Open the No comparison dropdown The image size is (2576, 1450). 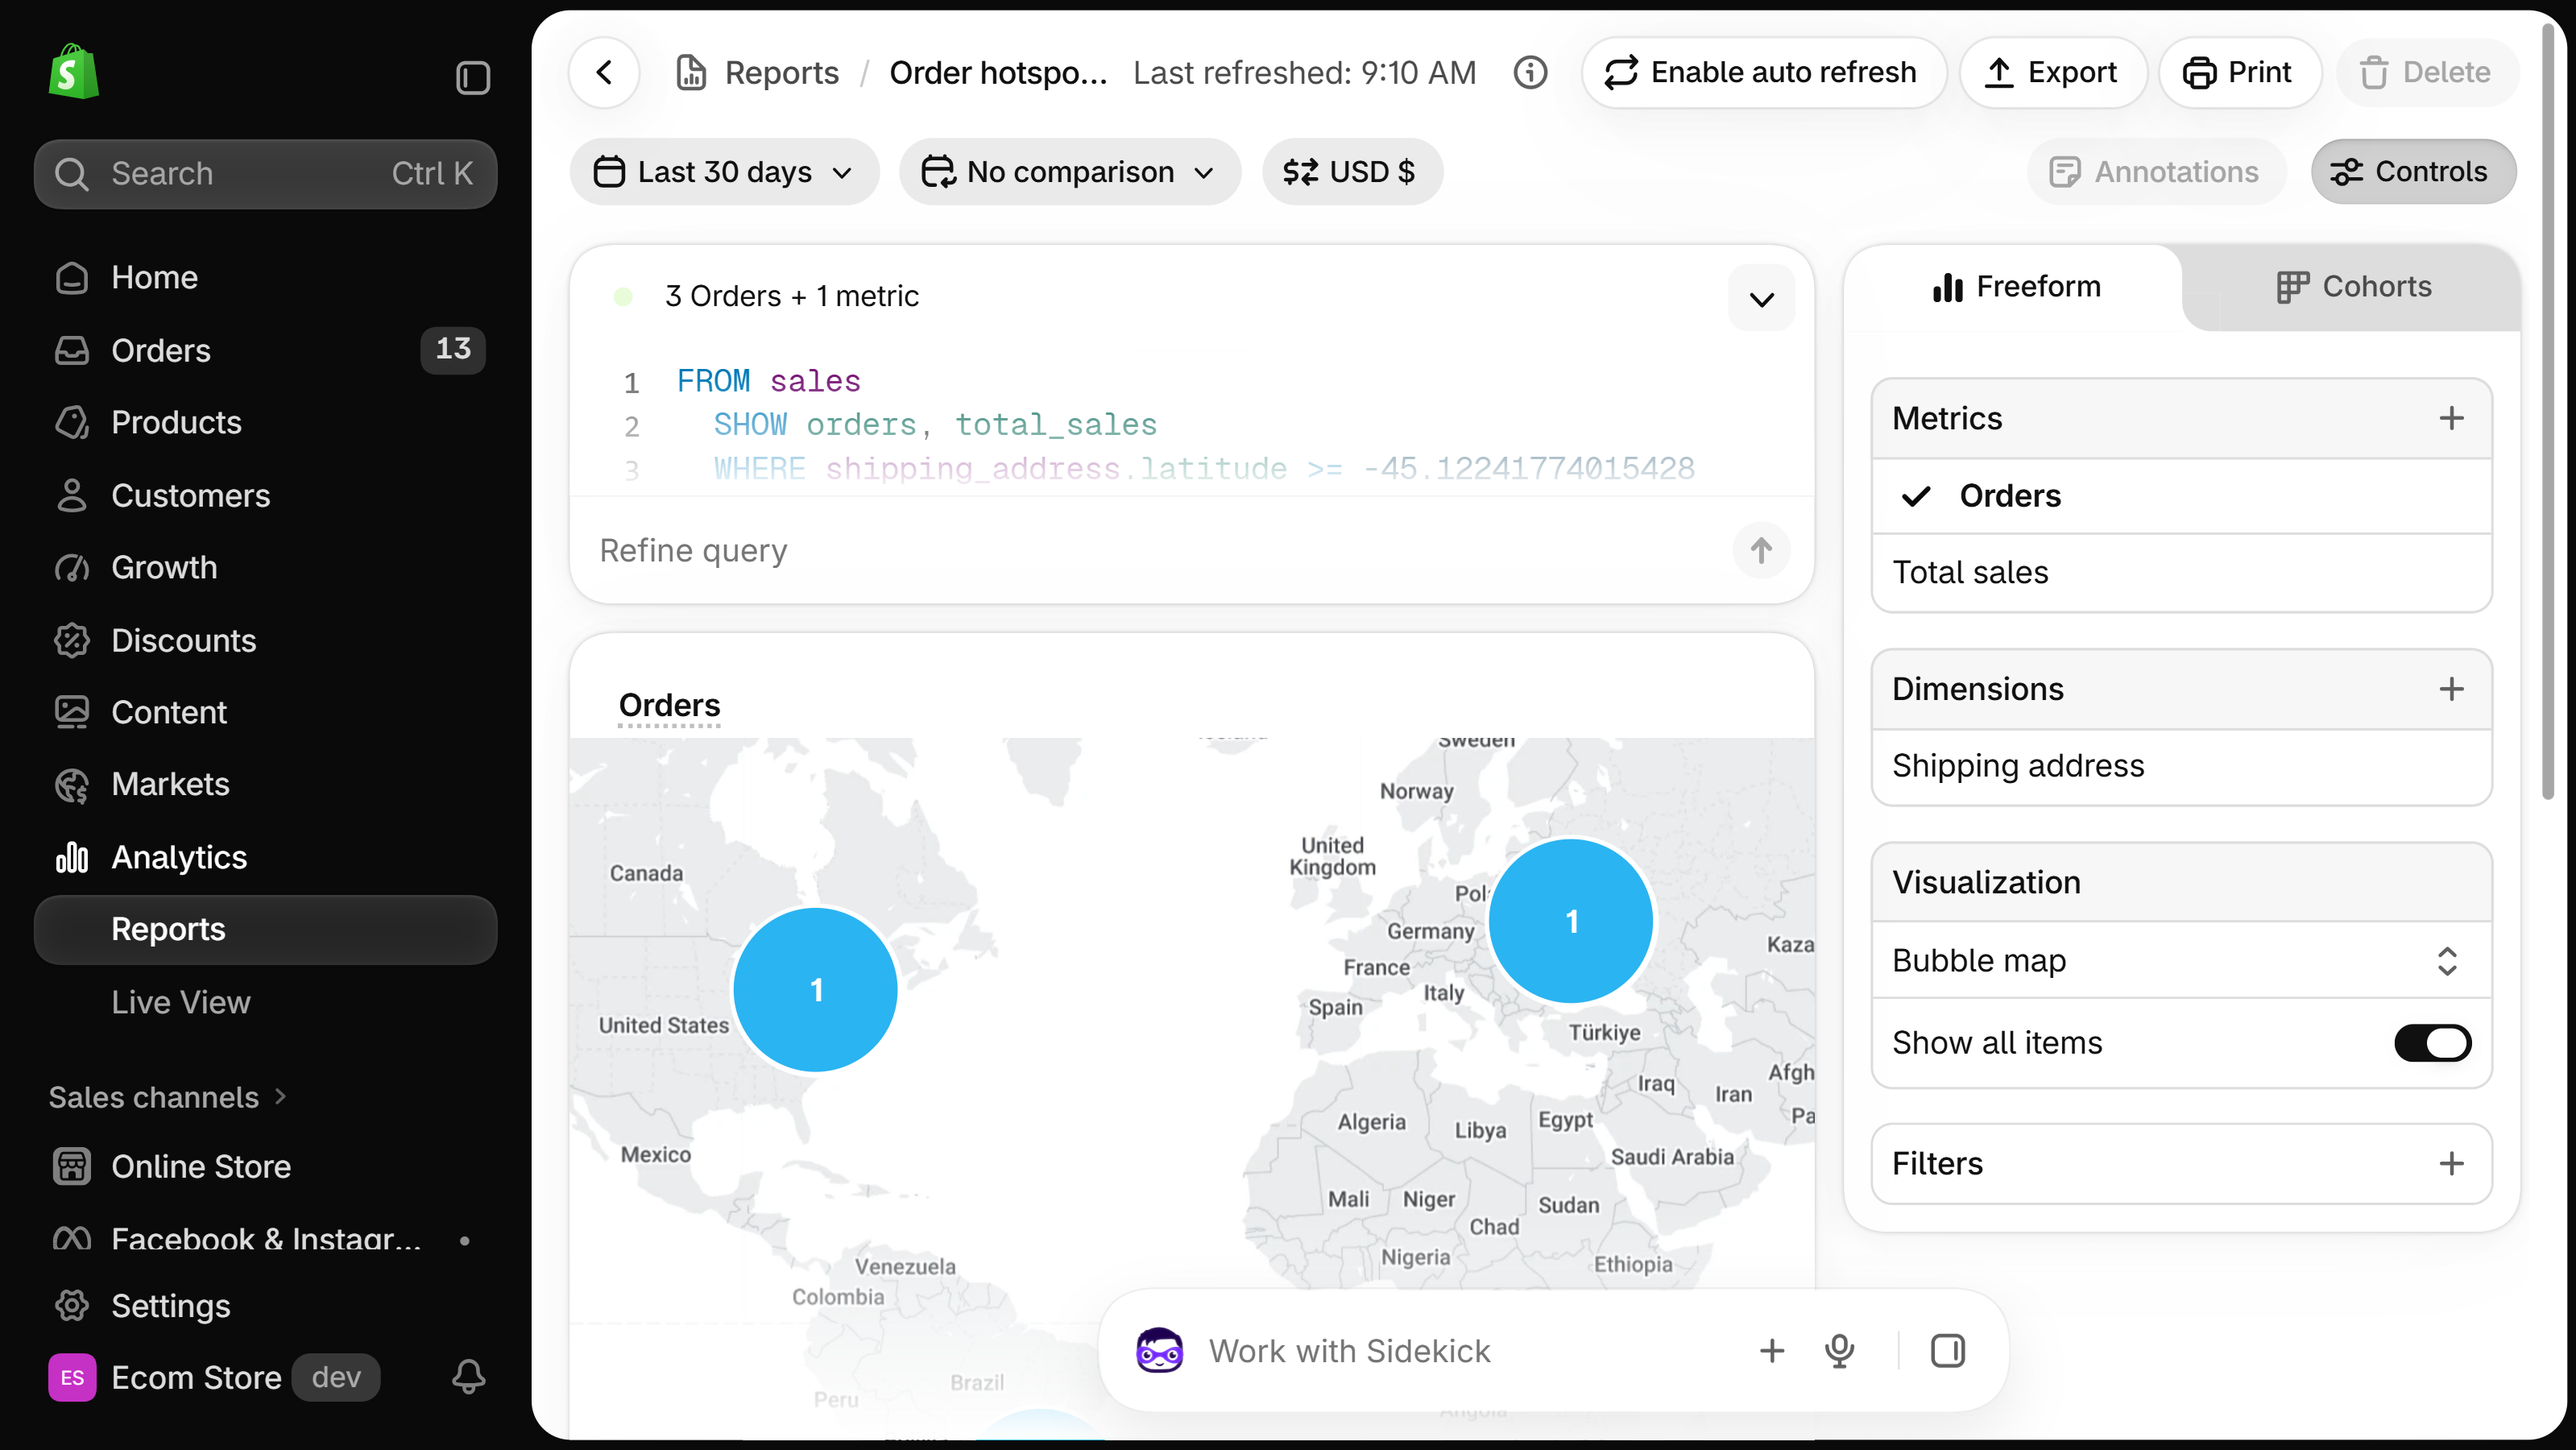click(1069, 172)
